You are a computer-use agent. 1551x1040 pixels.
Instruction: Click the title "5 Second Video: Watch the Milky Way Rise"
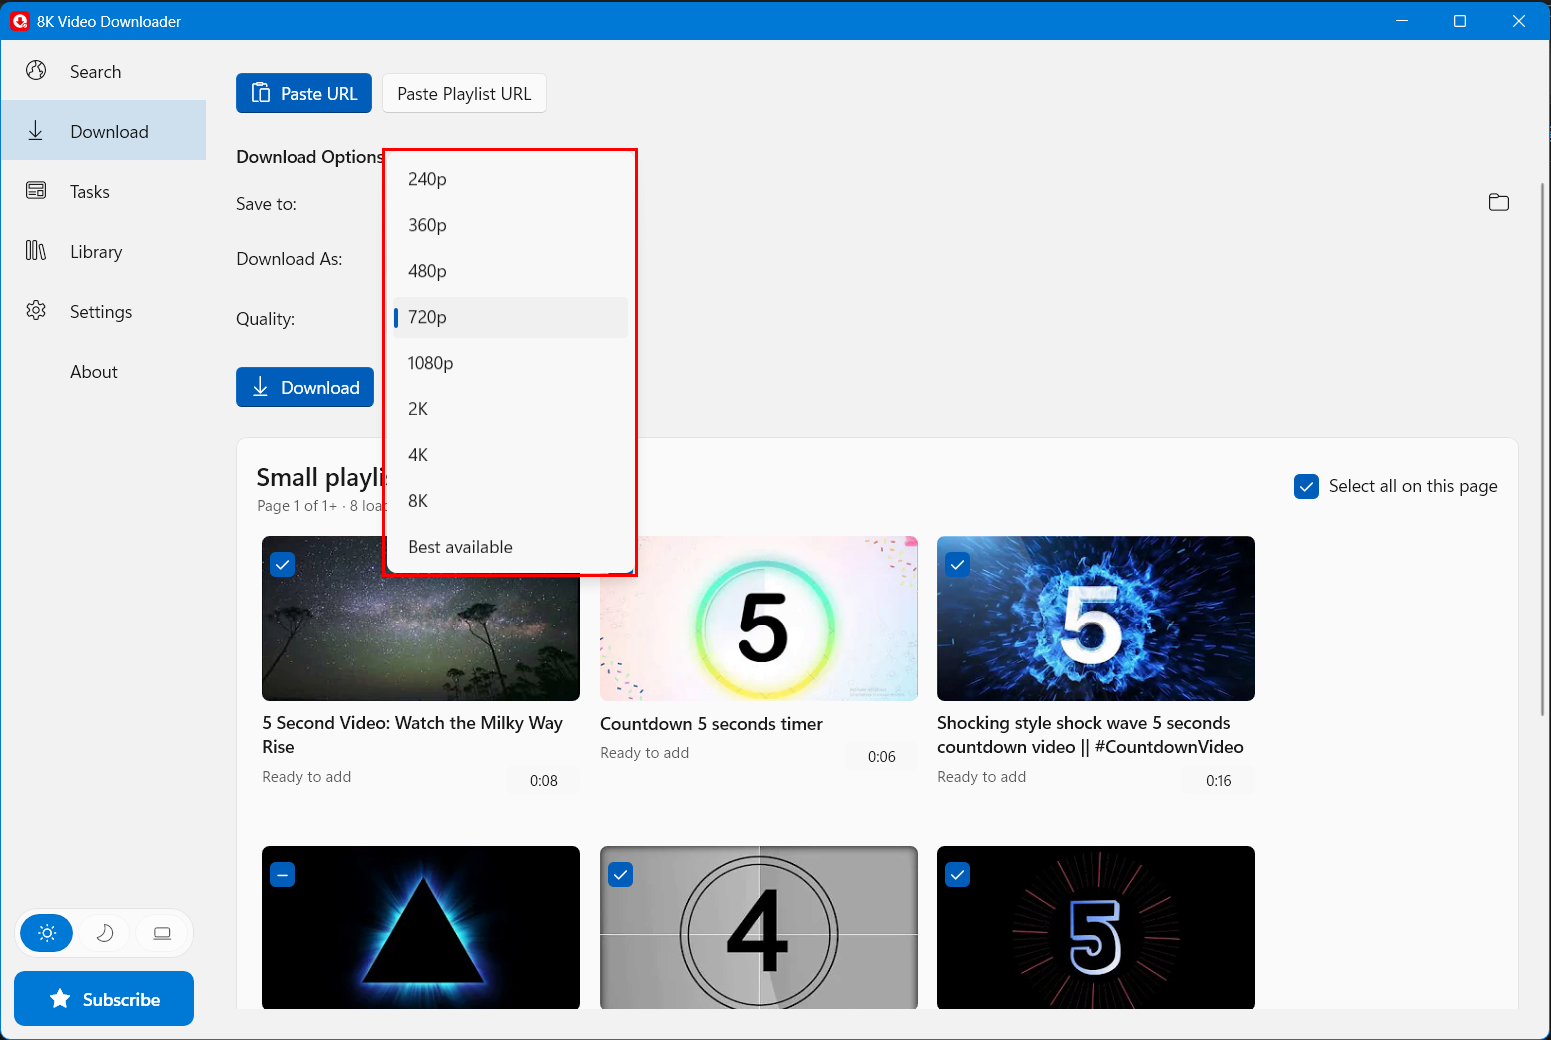pos(412,735)
